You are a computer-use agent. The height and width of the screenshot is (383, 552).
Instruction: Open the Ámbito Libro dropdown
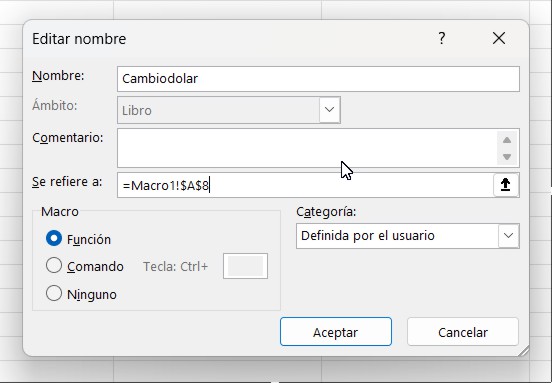(x=229, y=110)
